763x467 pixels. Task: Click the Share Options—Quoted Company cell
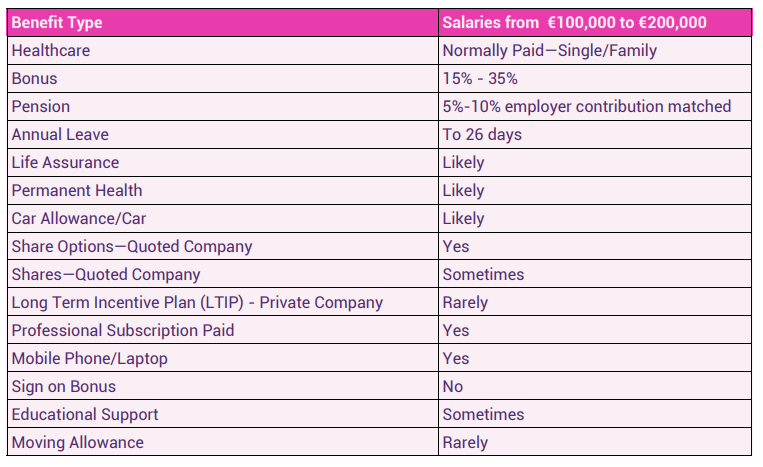click(x=223, y=247)
